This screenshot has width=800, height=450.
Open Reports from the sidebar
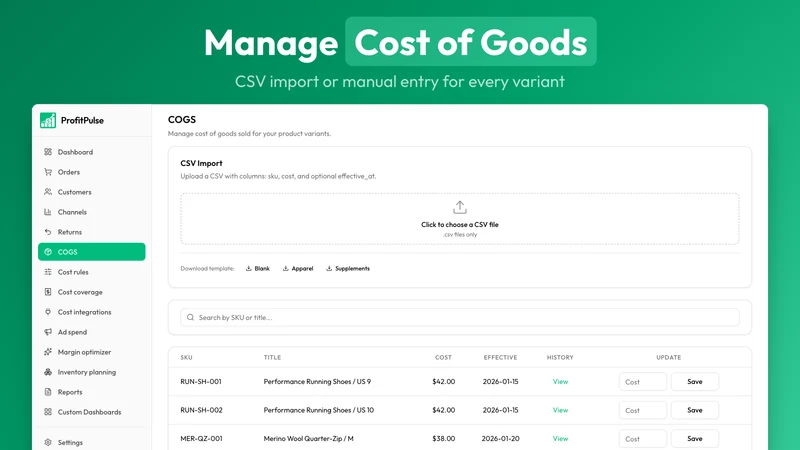pyautogui.click(x=91, y=392)
